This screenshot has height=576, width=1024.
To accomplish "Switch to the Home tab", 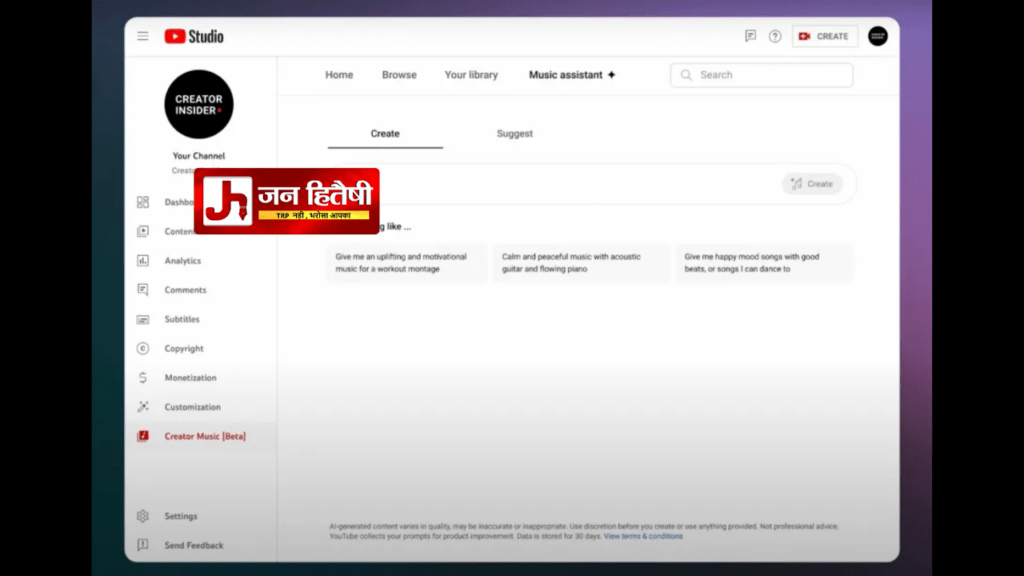I will (339, 75).
